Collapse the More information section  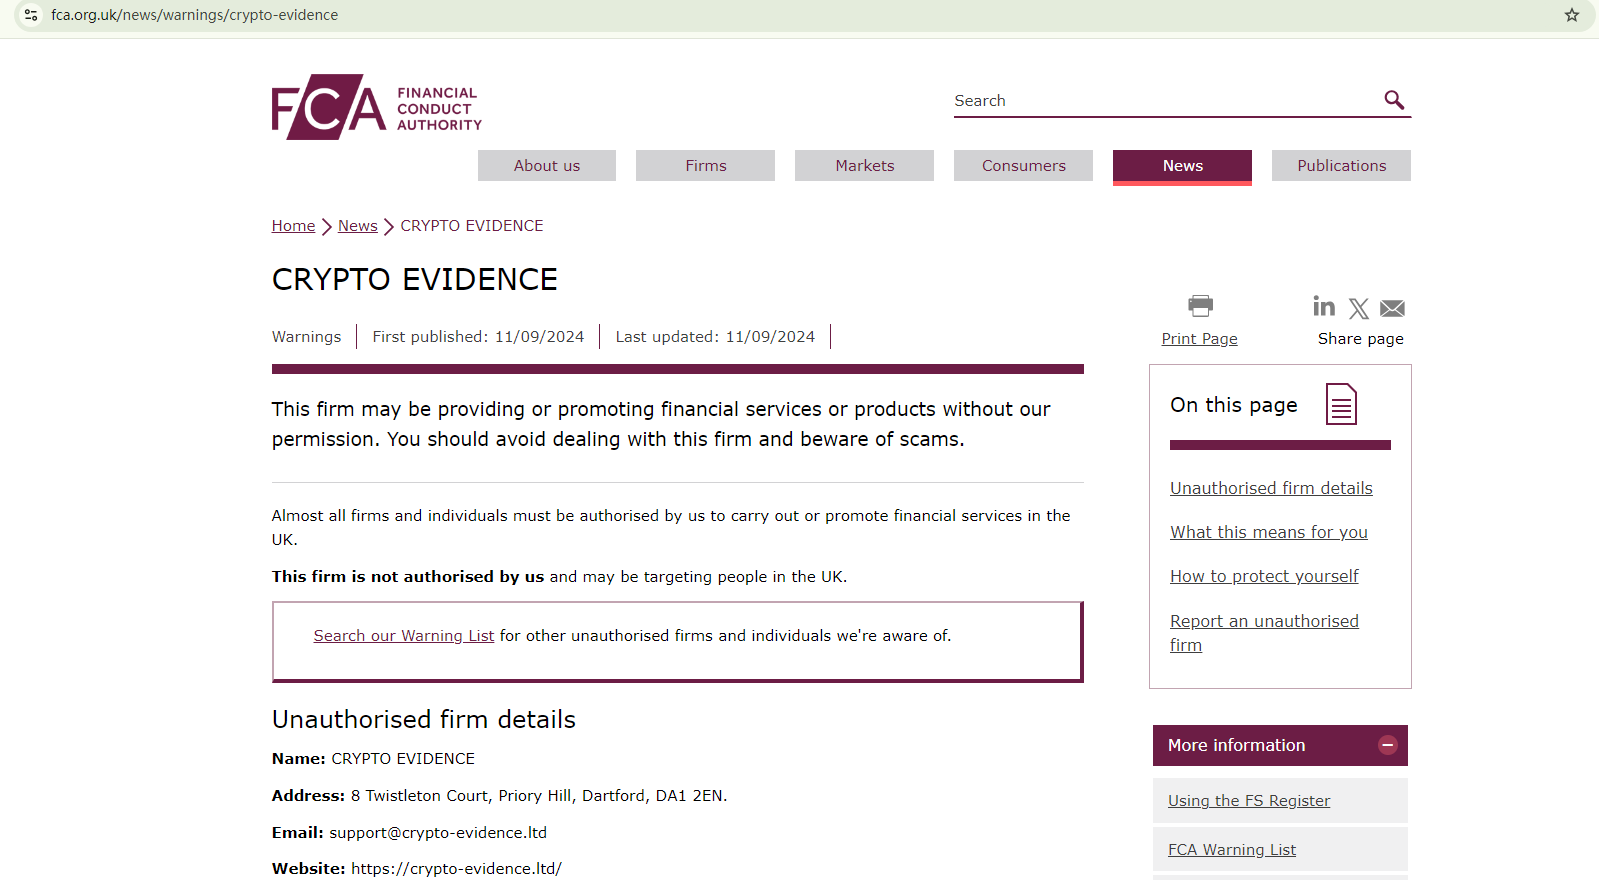[1387, 745]
